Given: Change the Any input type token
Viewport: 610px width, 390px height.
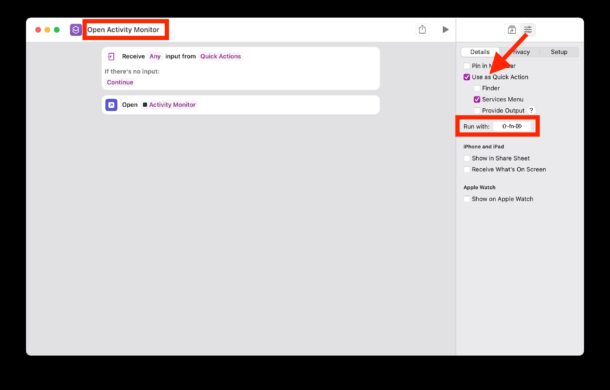Looking at the screenshot, I should 155,56.
